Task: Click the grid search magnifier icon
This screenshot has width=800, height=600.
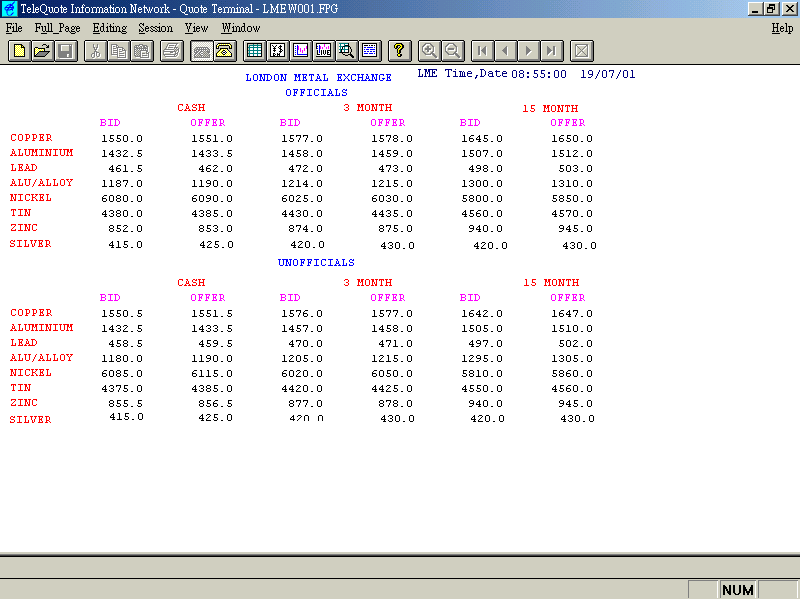Action: (x=346, y=51)
